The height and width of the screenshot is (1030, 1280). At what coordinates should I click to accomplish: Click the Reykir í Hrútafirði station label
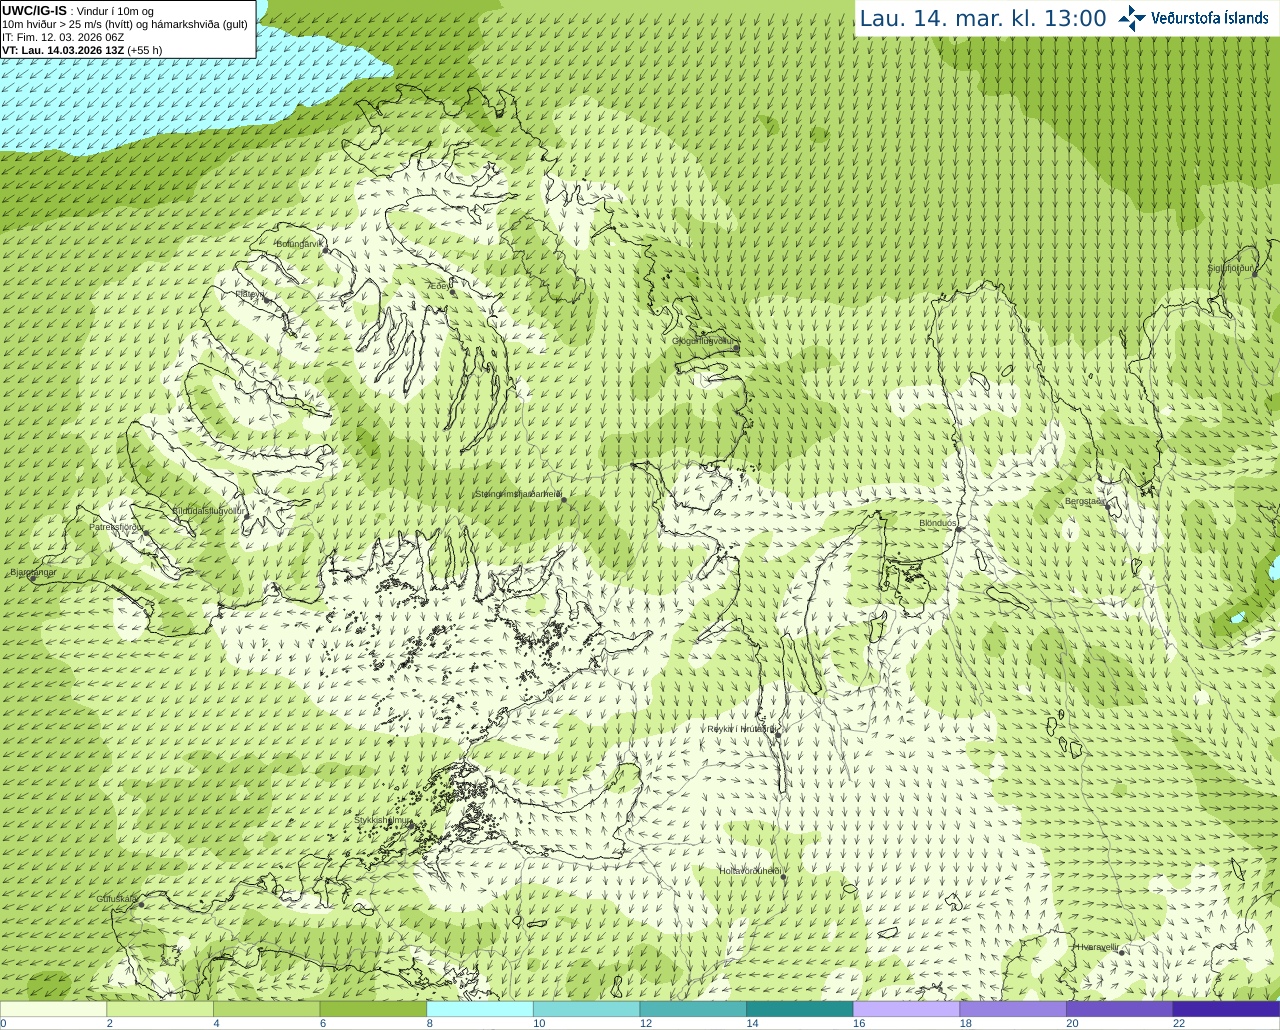[x=742, y=729]
